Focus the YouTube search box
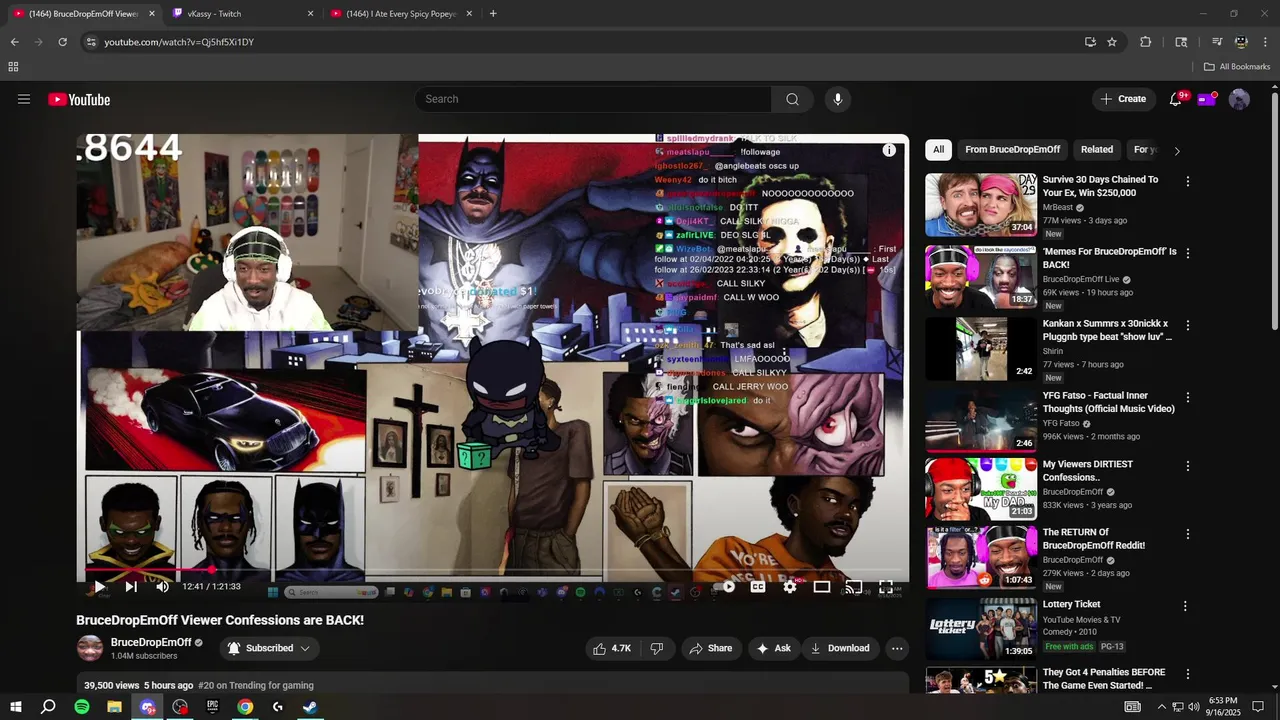This screenshot has width=1280, height=720. click(x=593, y=99)
